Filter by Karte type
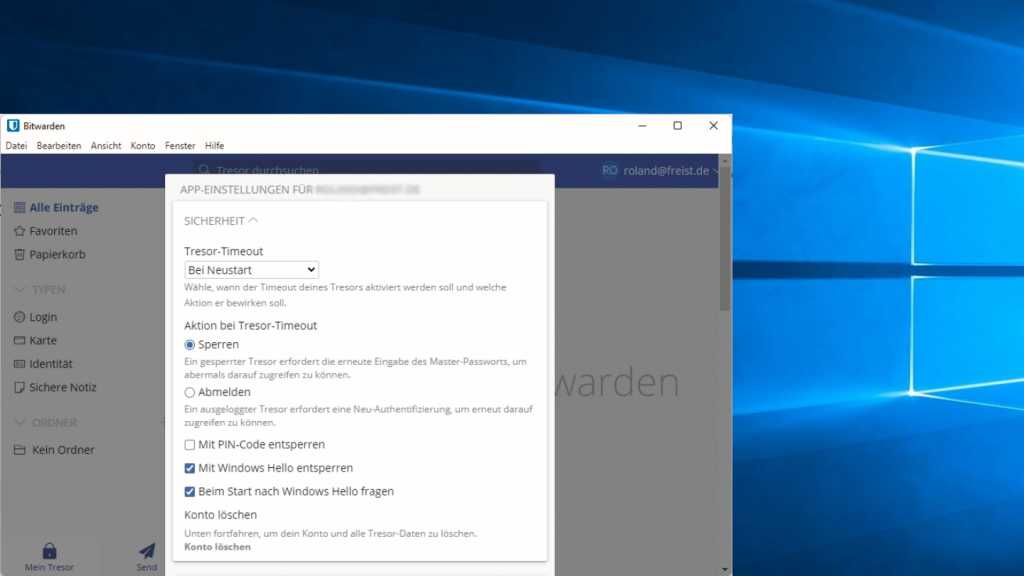The height and width of the screenshot is (576, 1024). pos(43,340)
